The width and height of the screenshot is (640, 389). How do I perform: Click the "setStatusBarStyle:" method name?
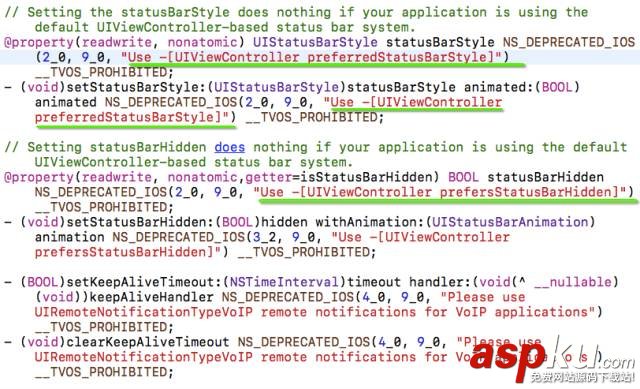(137, 87)
